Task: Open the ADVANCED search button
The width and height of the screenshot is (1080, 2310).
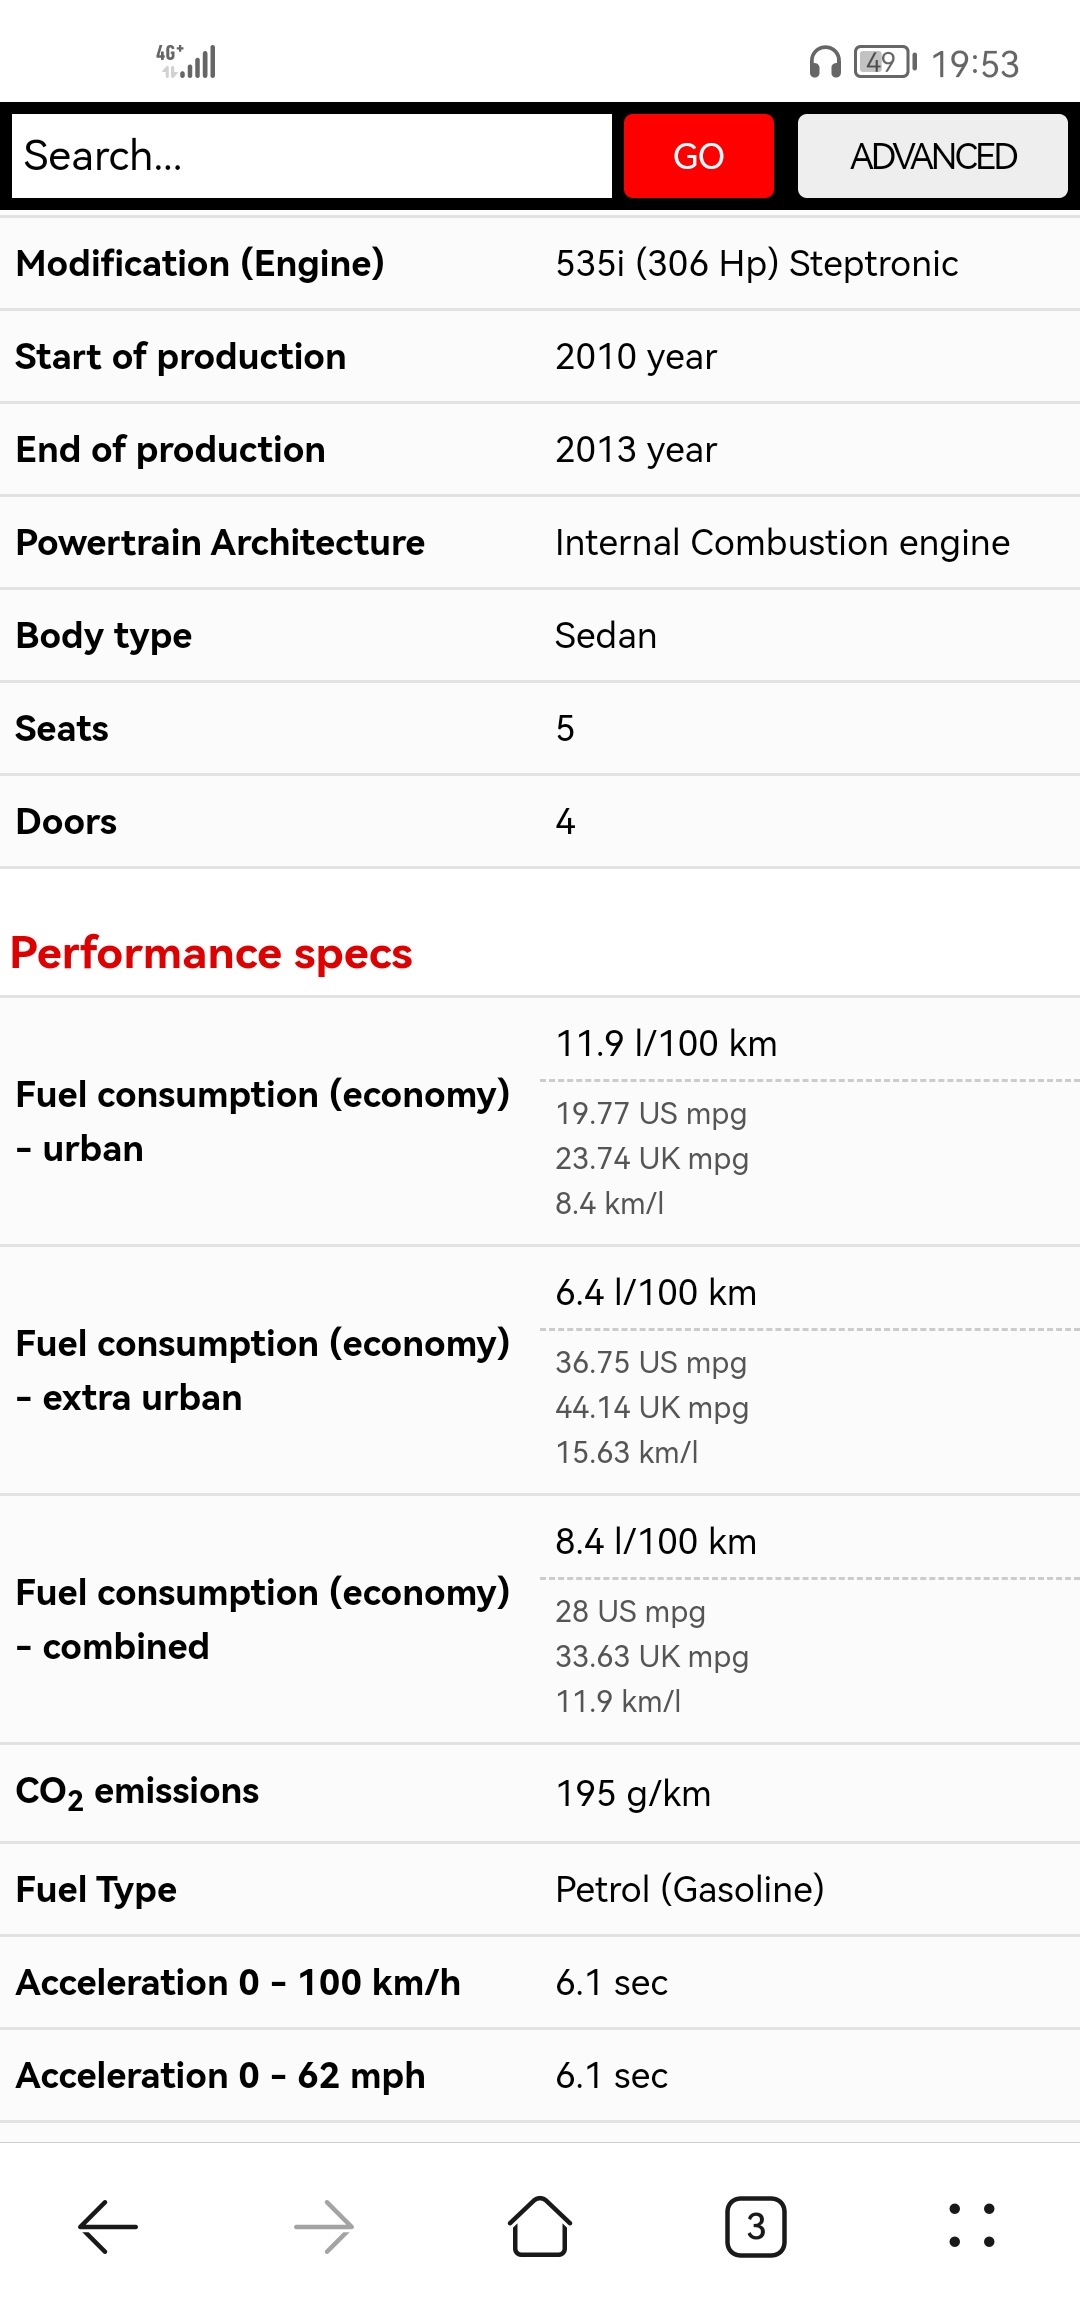Action: pos(932,156)
